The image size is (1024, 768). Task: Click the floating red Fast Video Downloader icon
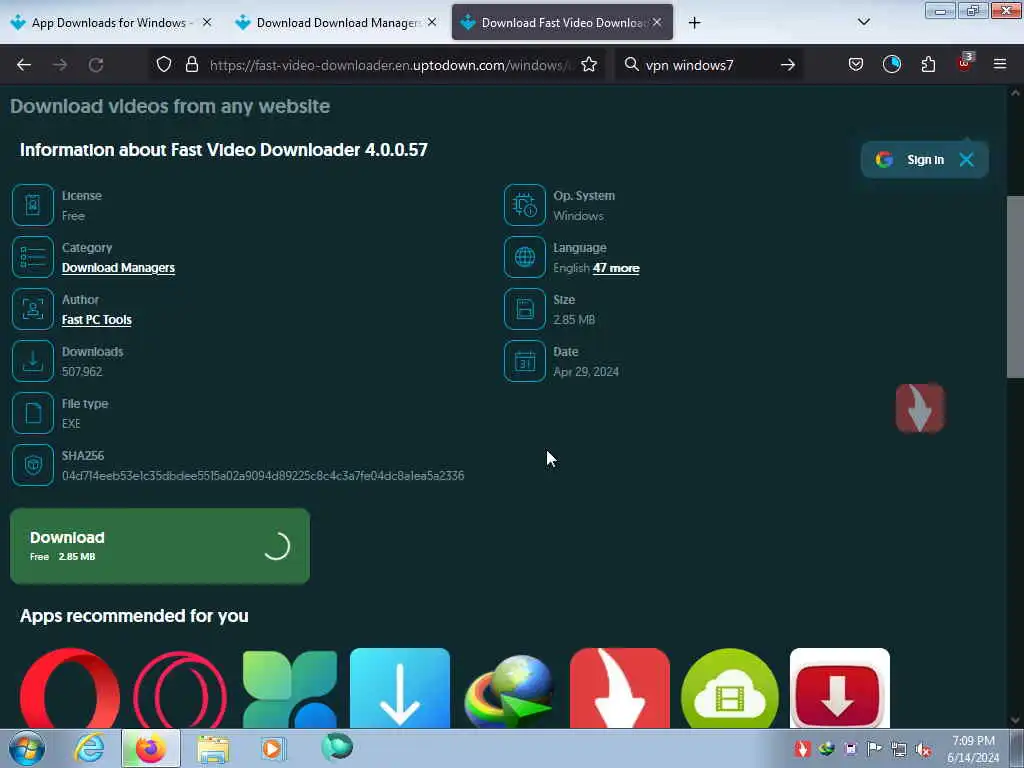(x=920, y=408)
